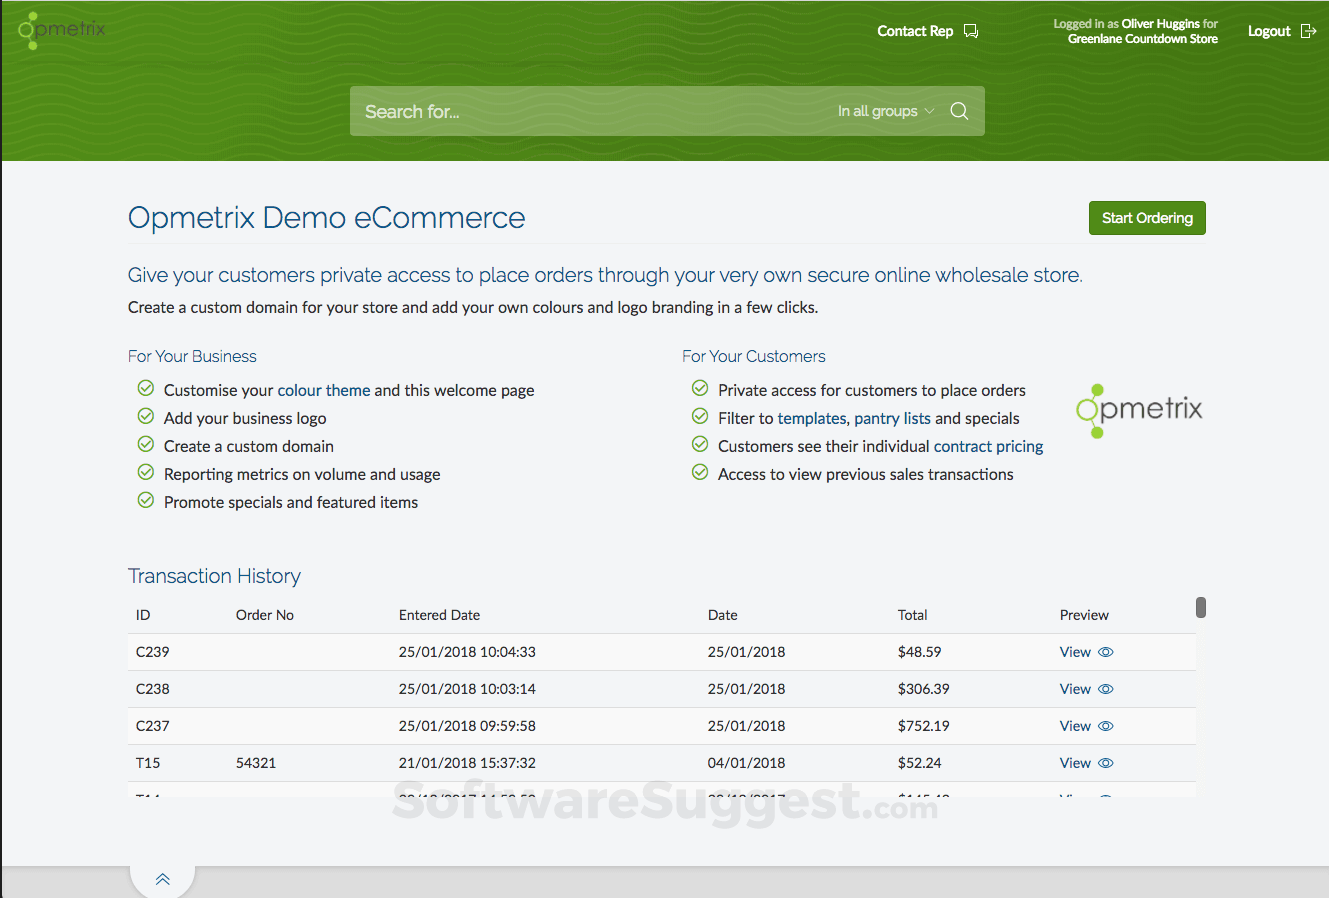Viewport: 1329px width, 898px height.
Task: Click the chat bubble icon beside Contact Rep
Action: (x=969, y=31)
